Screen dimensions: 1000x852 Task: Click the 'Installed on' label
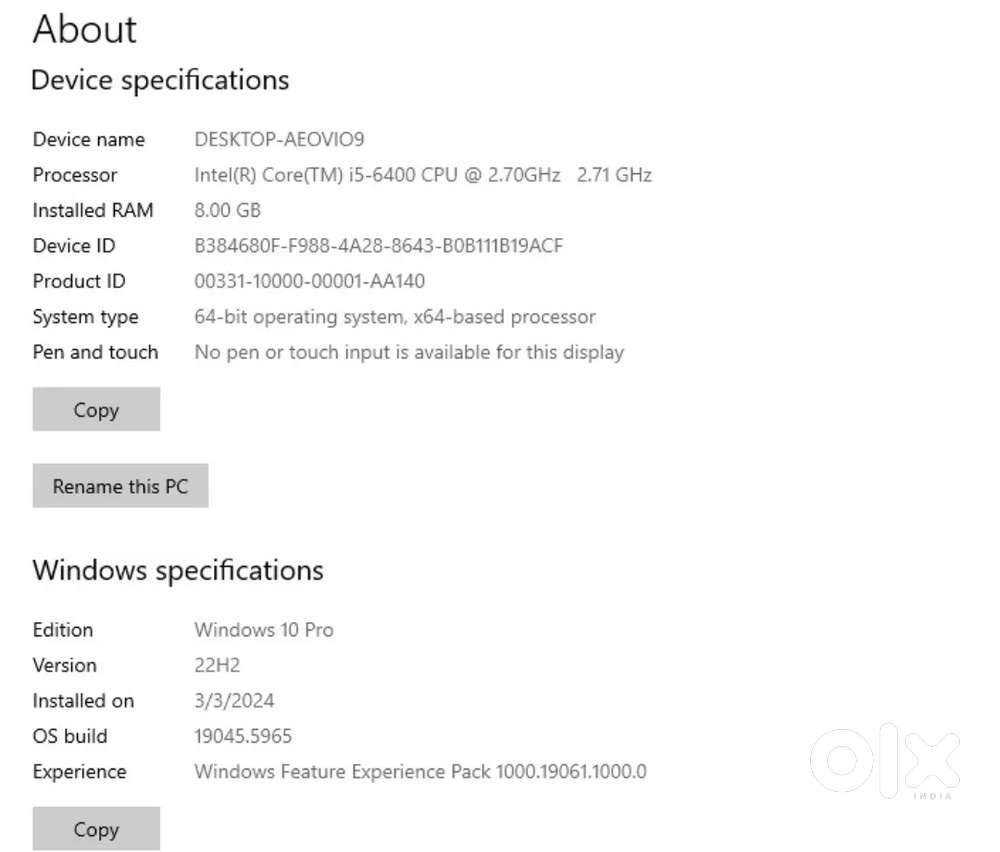(84, 701)
